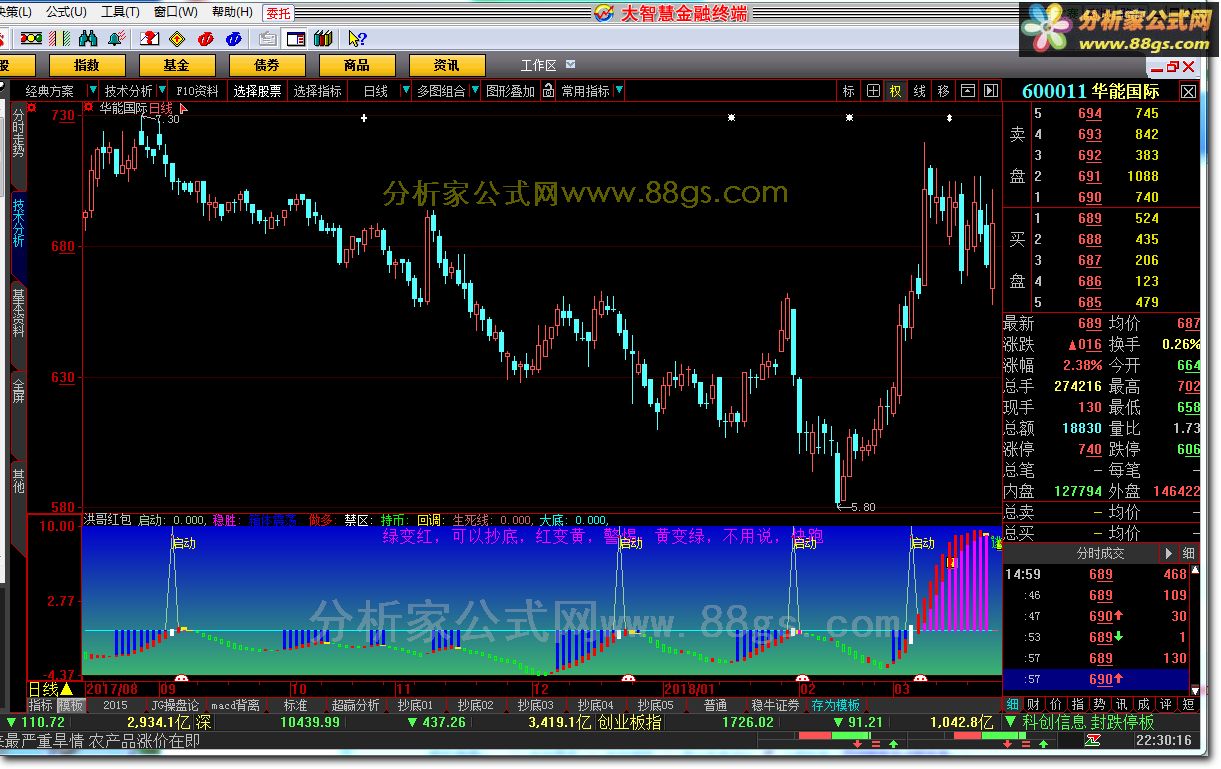Click the 选择股票 toolbar item
Screen dimensions: 1221x769
tap(258, 91)
